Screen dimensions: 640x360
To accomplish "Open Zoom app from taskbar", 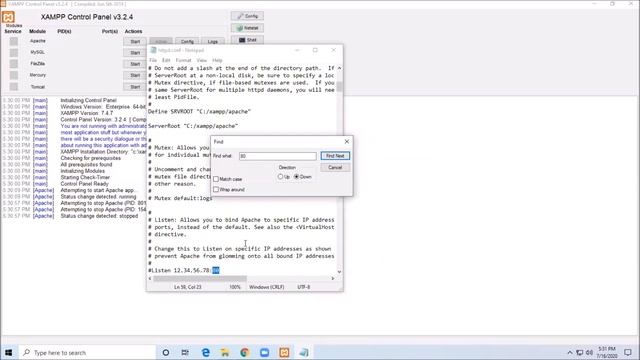I will 264,352.
